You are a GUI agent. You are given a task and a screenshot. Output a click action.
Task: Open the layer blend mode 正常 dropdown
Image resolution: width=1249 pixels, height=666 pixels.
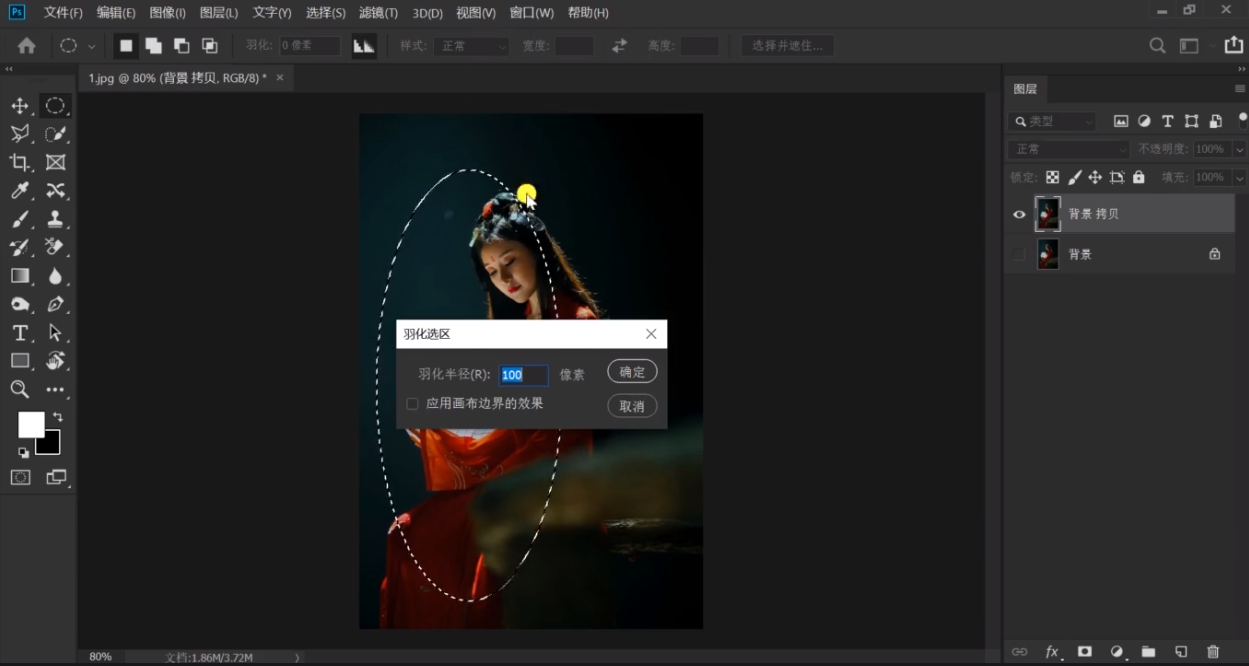point(1068,149)
